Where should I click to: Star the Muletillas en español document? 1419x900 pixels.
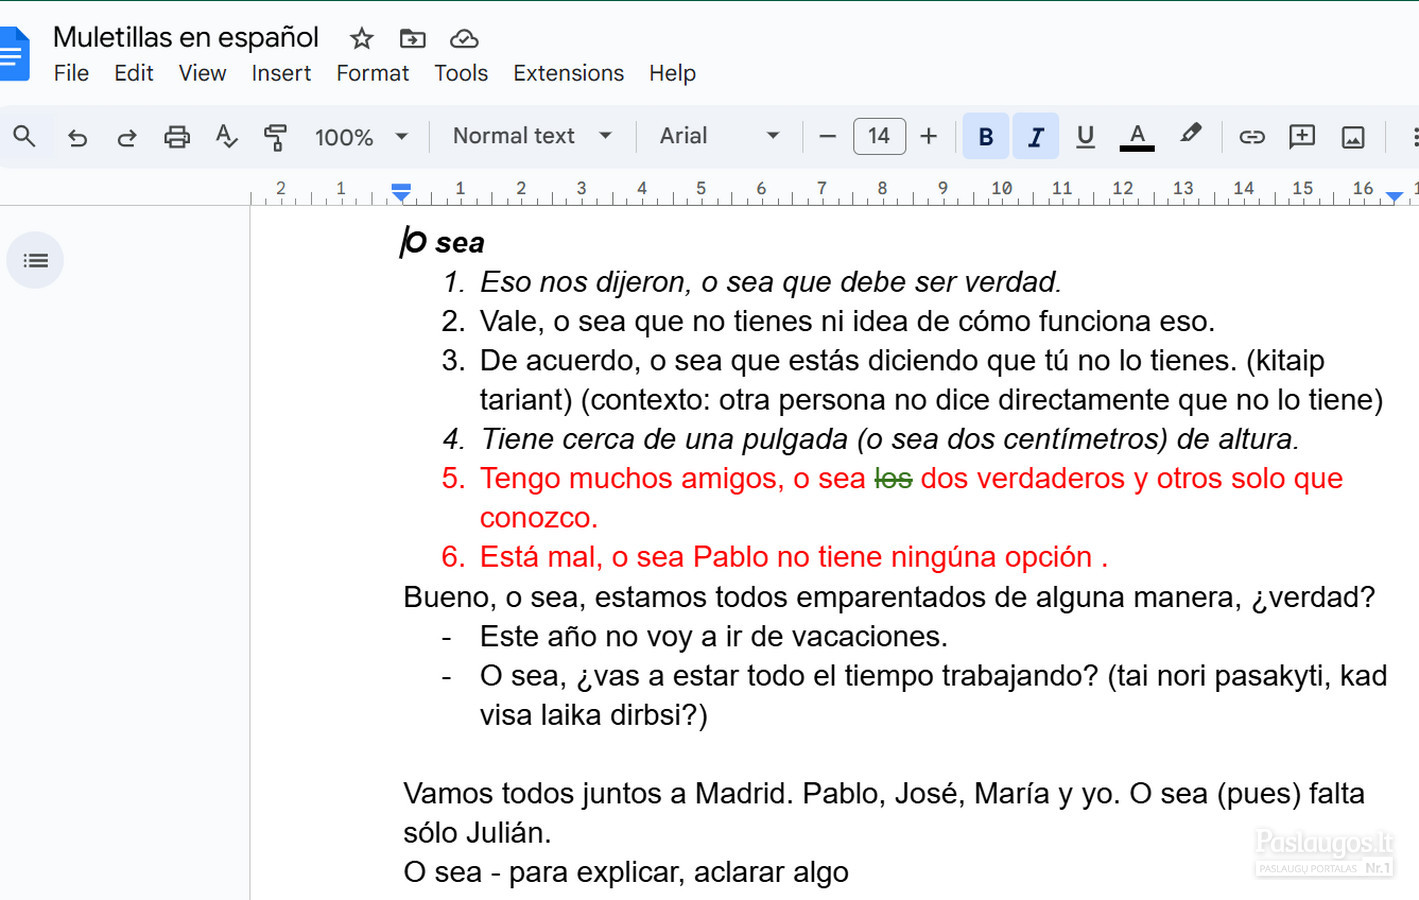point(361,39)
